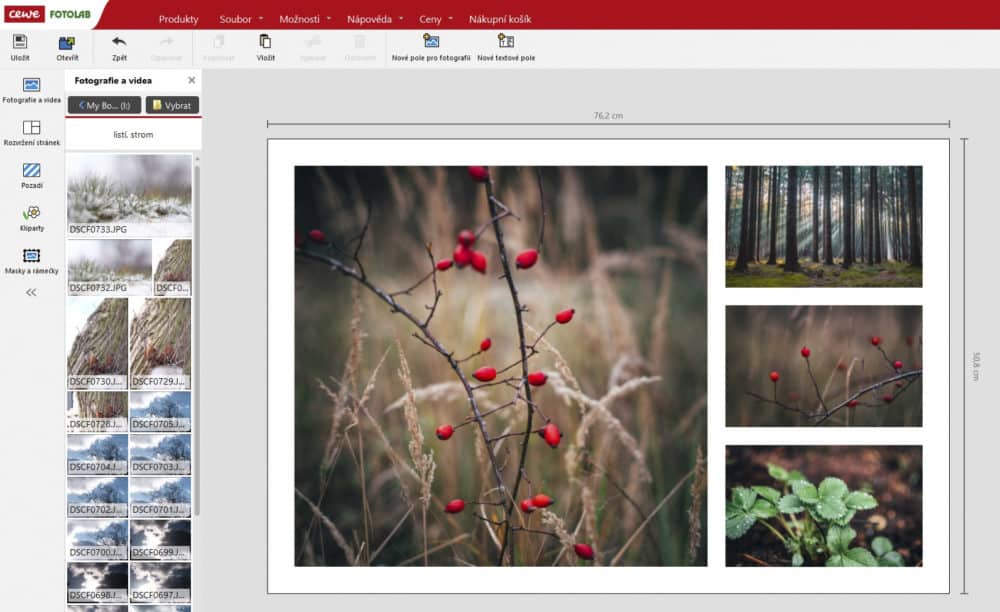
Task: Go back using My Bo... button
Action: tap(104, 105)
